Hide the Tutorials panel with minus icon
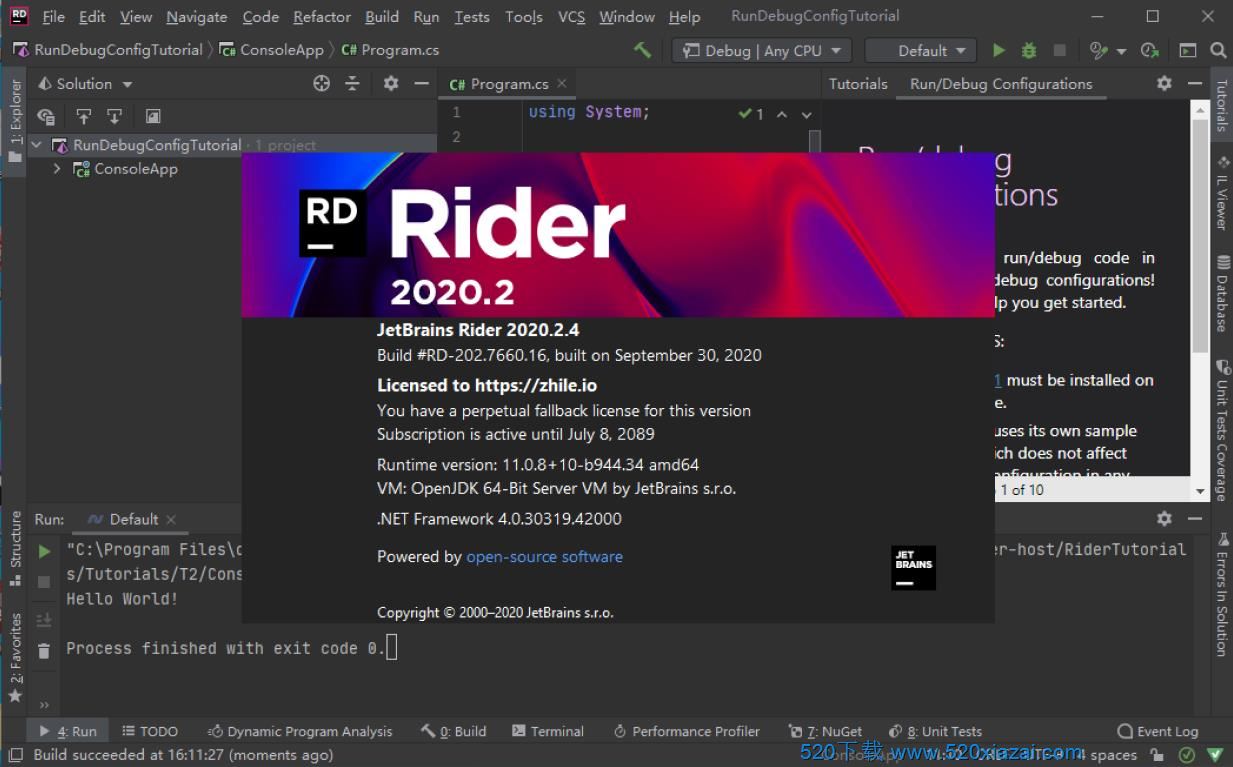The height and width of the screenshot is (767, 1233). point(1194,84)
